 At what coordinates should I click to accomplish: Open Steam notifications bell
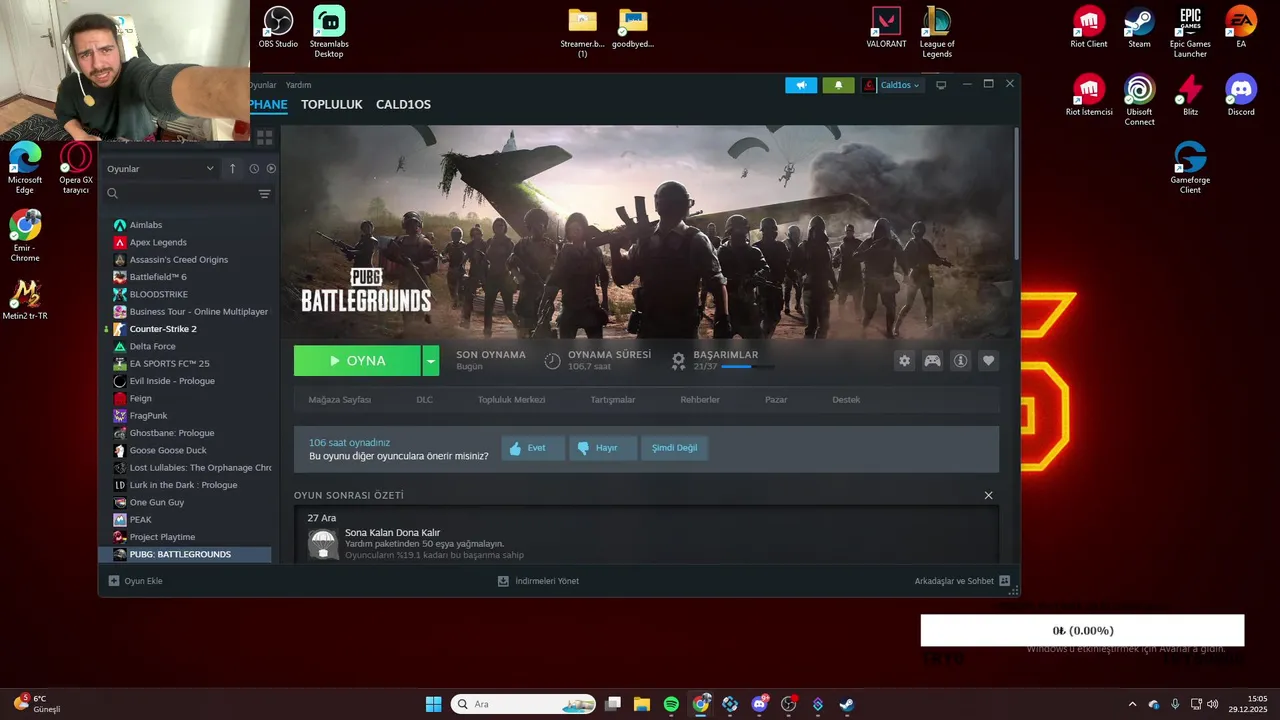coord(839,85)
